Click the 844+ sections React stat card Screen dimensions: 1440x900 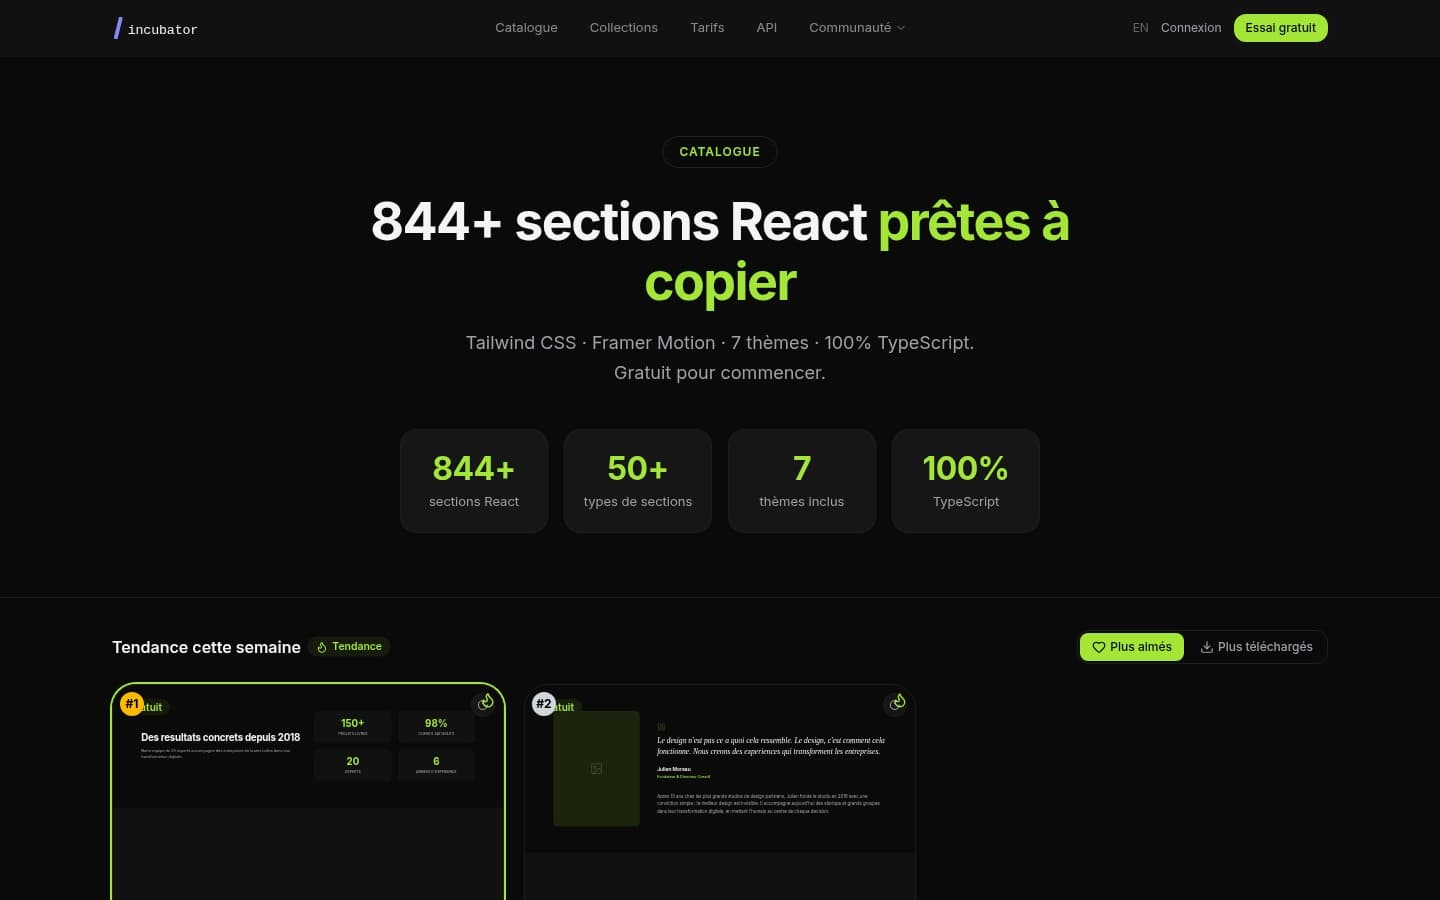[474, 481]
